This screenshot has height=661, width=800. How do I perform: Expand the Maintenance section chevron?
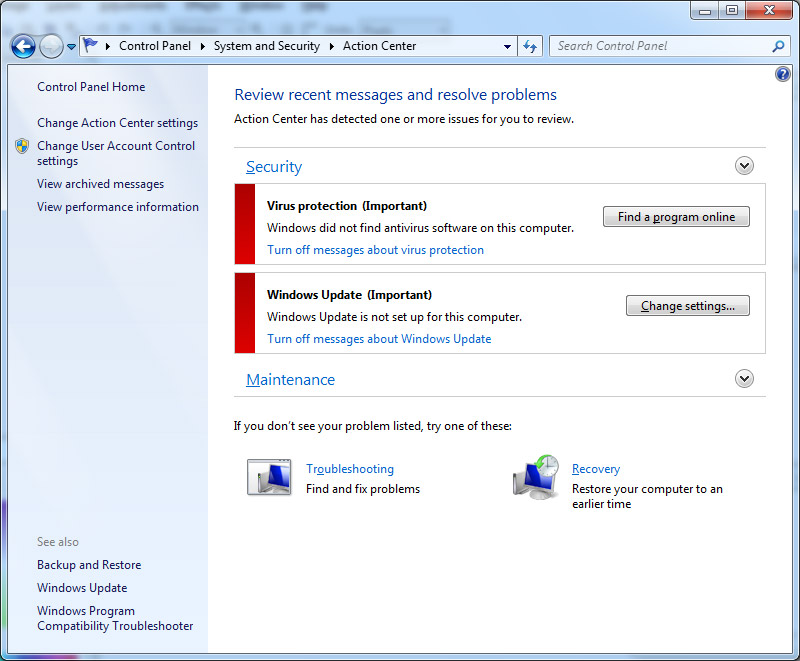point(744,379)
